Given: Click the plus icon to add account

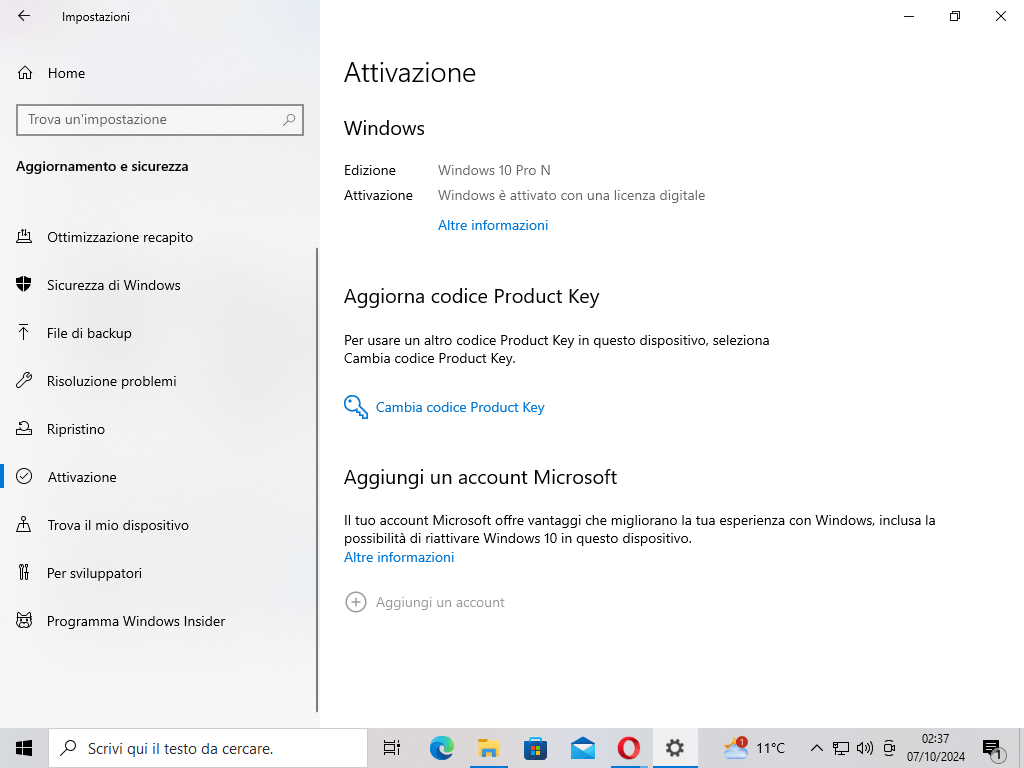Looking at the screenshot, I should [356, 602].
